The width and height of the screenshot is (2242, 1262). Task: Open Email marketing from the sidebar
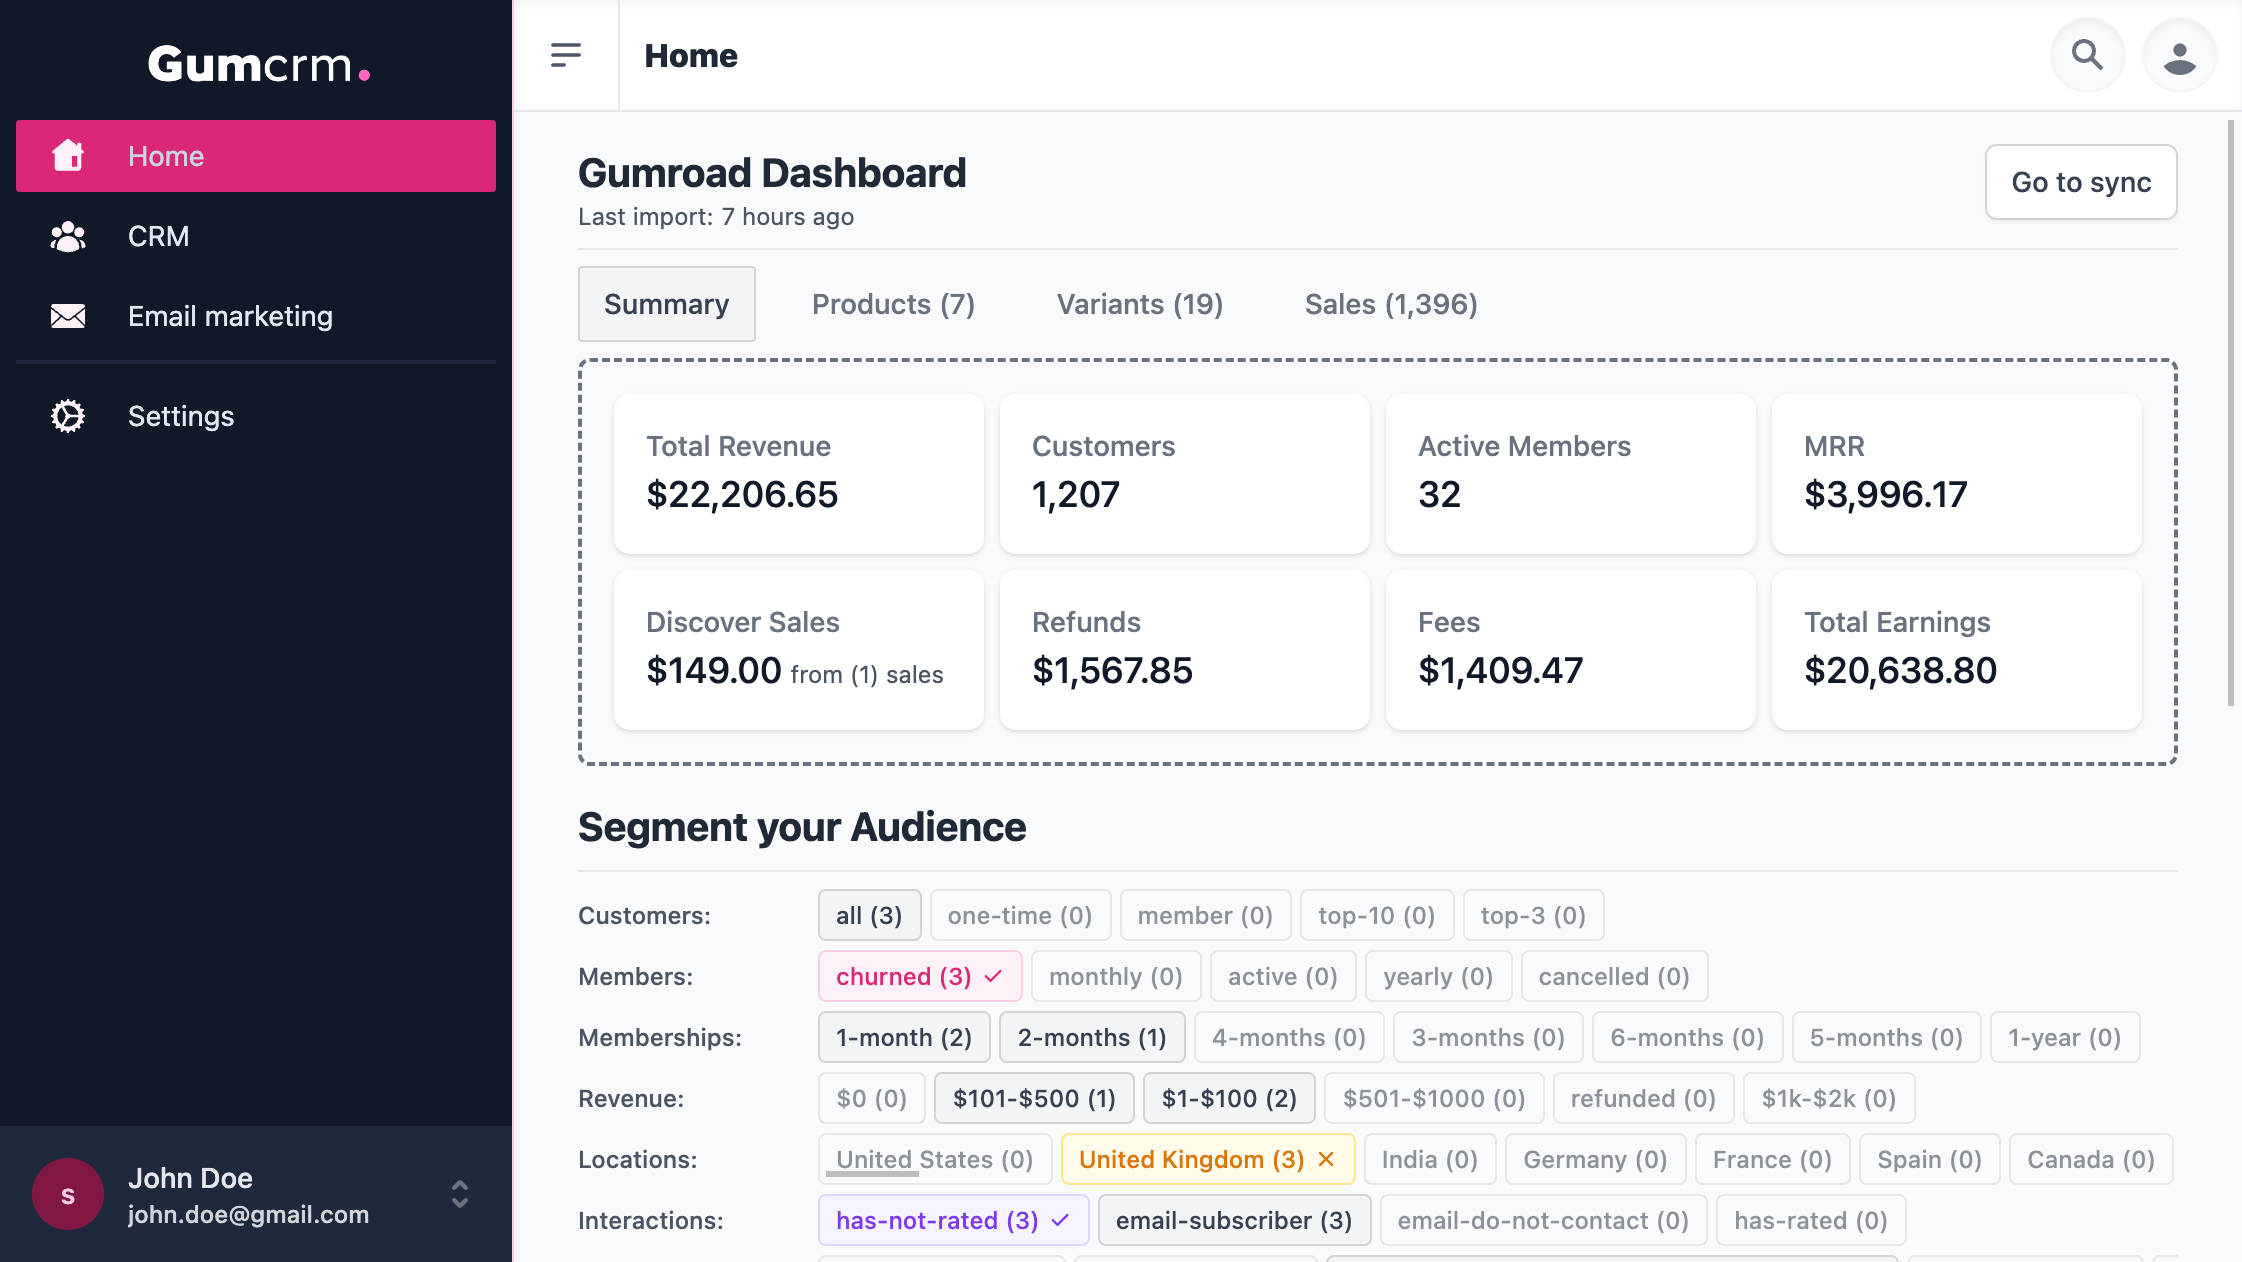(255, 316)
